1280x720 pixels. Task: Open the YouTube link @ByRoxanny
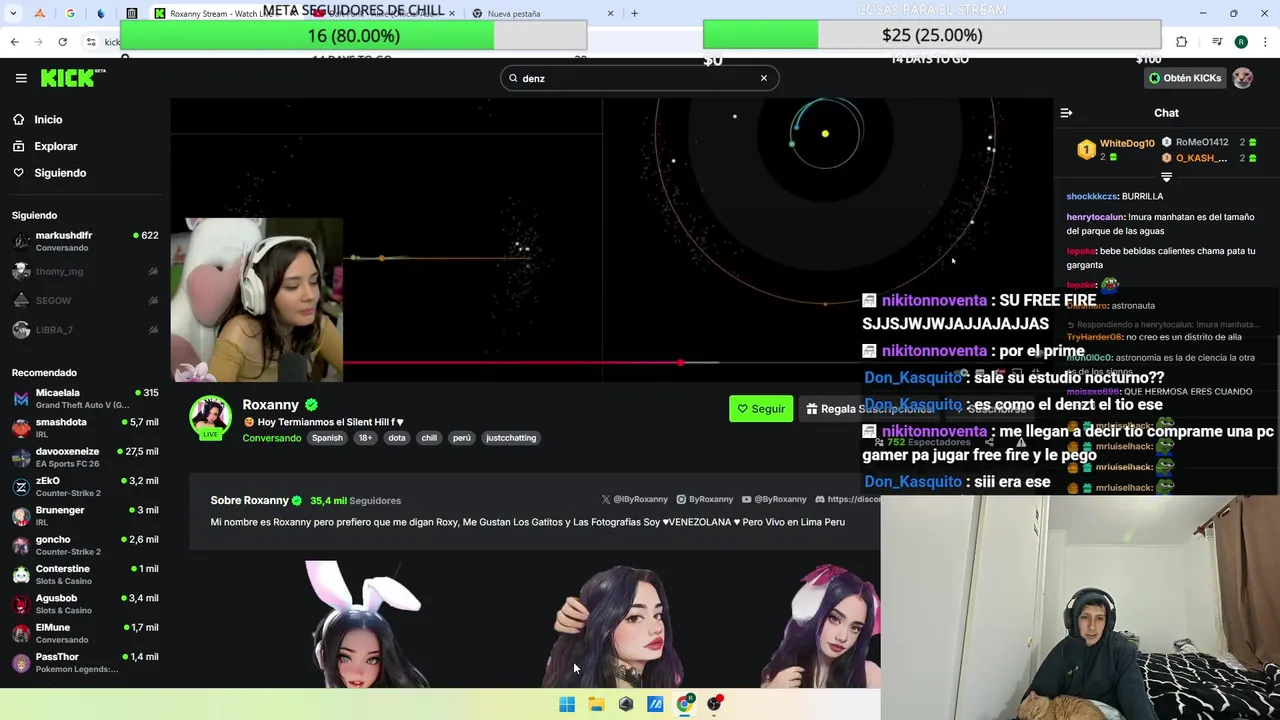coord(774,499)
